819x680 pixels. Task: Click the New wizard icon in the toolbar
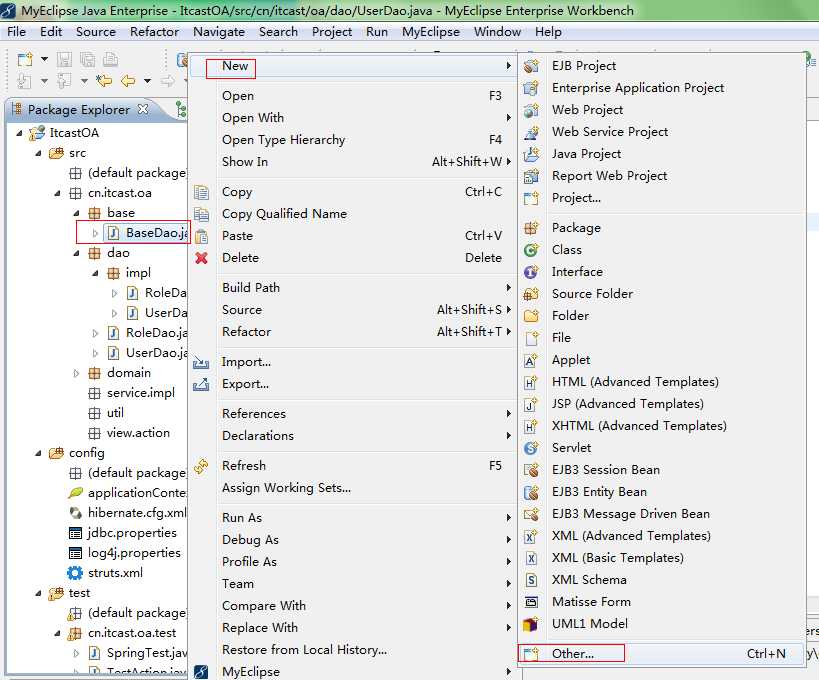click(25, 60)
